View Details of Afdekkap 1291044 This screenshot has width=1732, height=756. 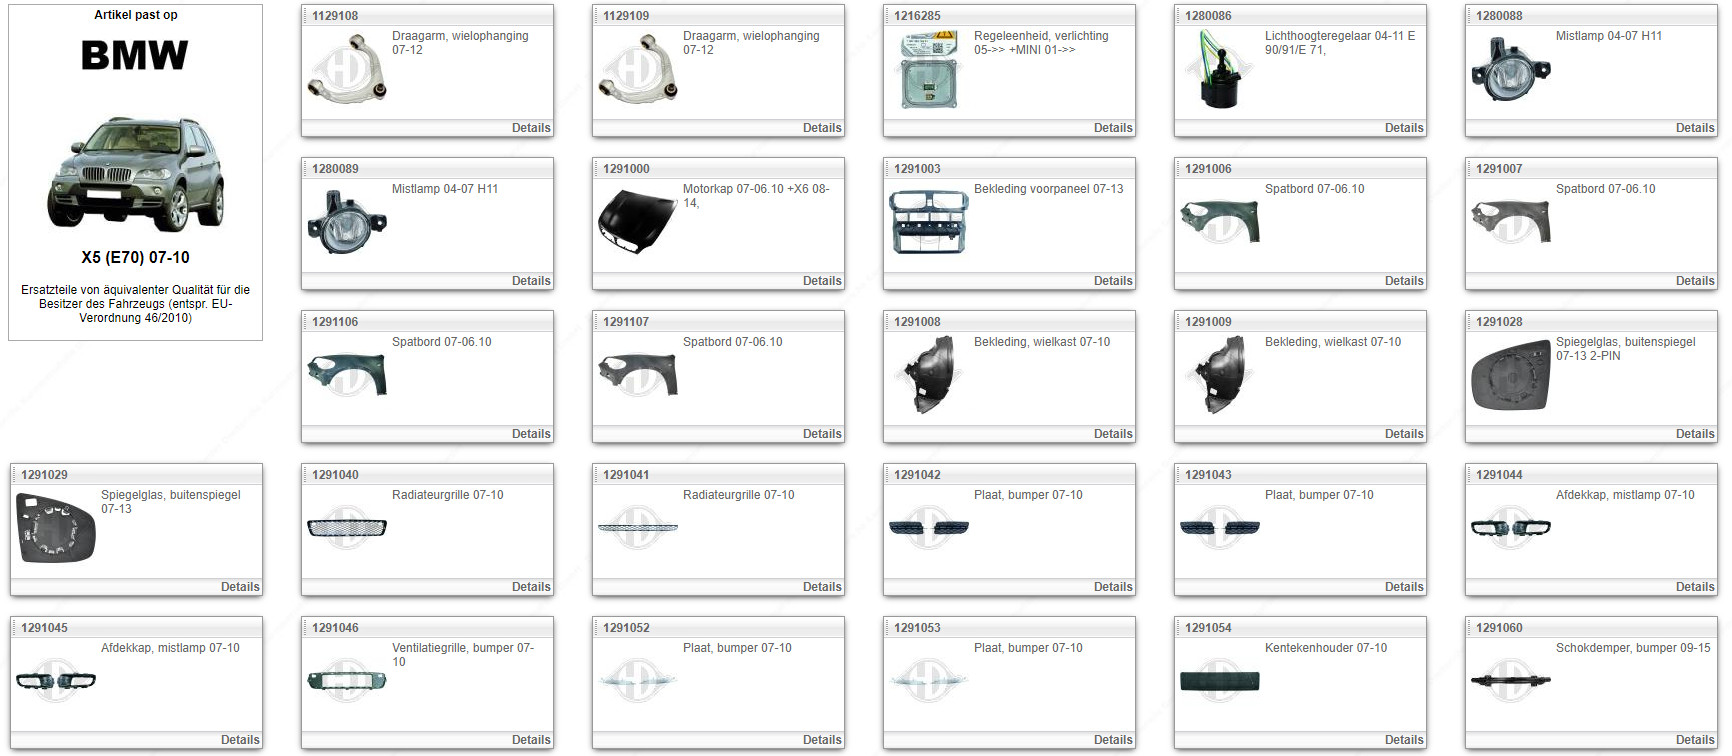(x=1695, y=587)
